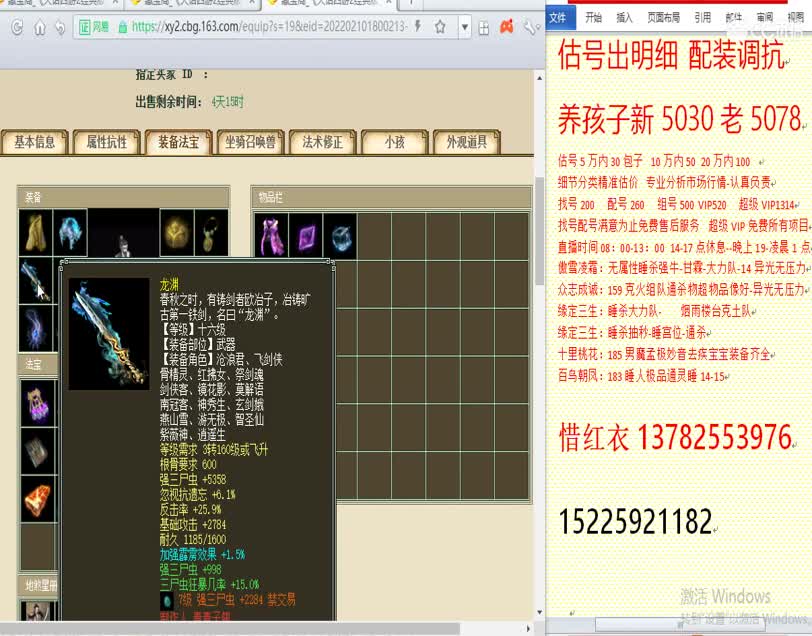Open the 法术修正 tab
Image resolution: width=812 pixels, height=636 pixels.
pyautogui.click(x=323, y=142)
